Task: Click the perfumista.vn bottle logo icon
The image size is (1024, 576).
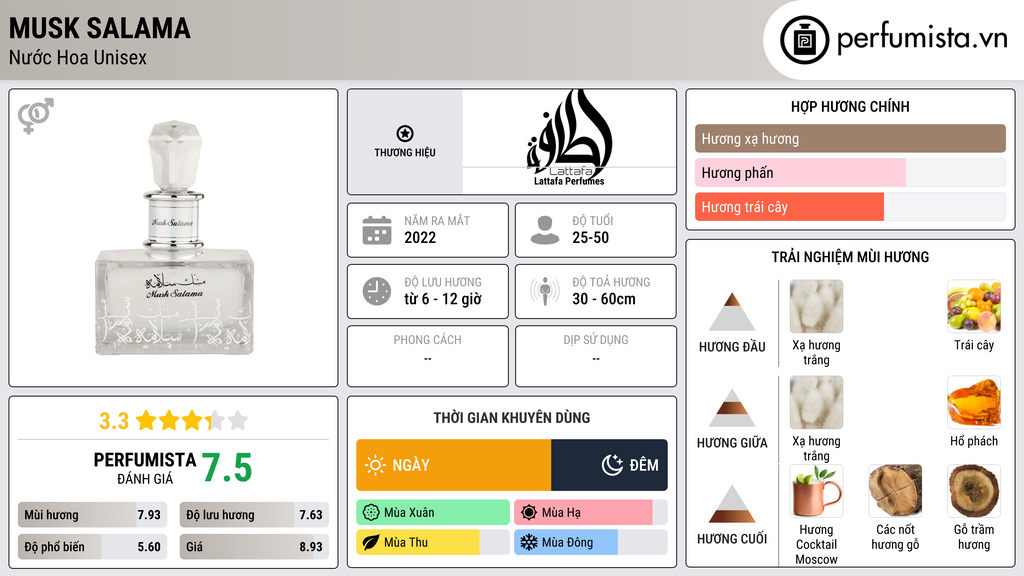Action: click(804, 40)
